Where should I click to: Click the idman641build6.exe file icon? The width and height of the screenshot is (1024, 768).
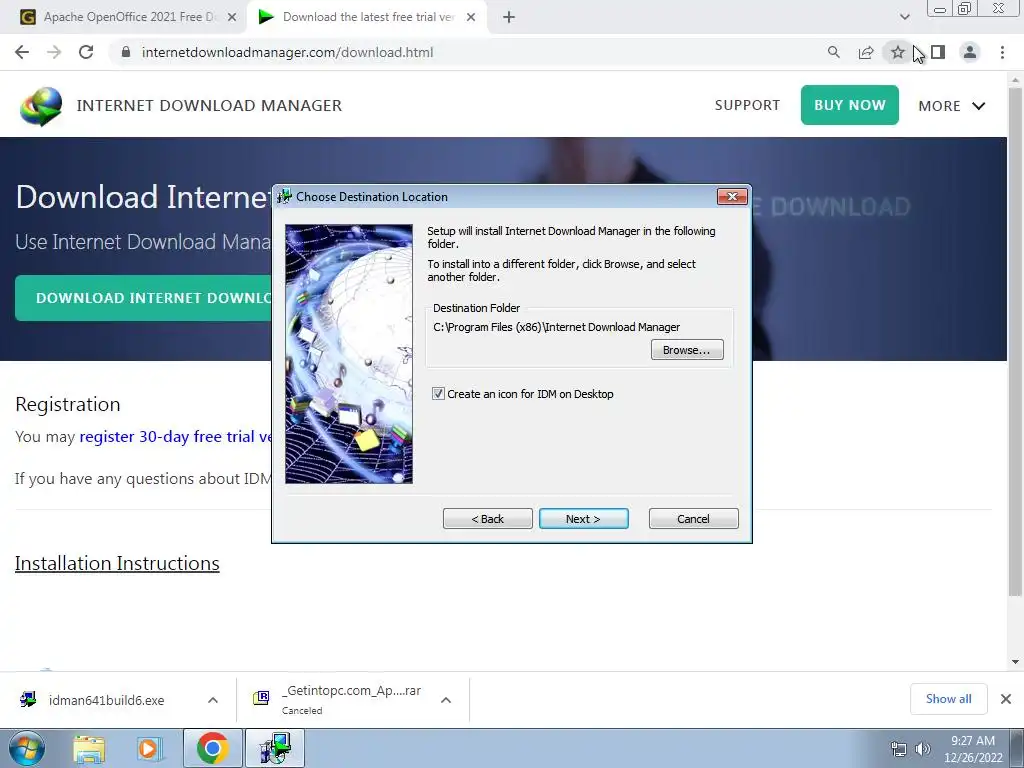point(28,699)
